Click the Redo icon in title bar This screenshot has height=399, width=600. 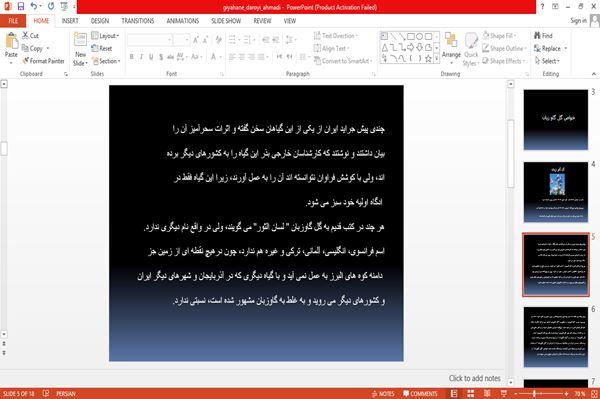(51, 7)
